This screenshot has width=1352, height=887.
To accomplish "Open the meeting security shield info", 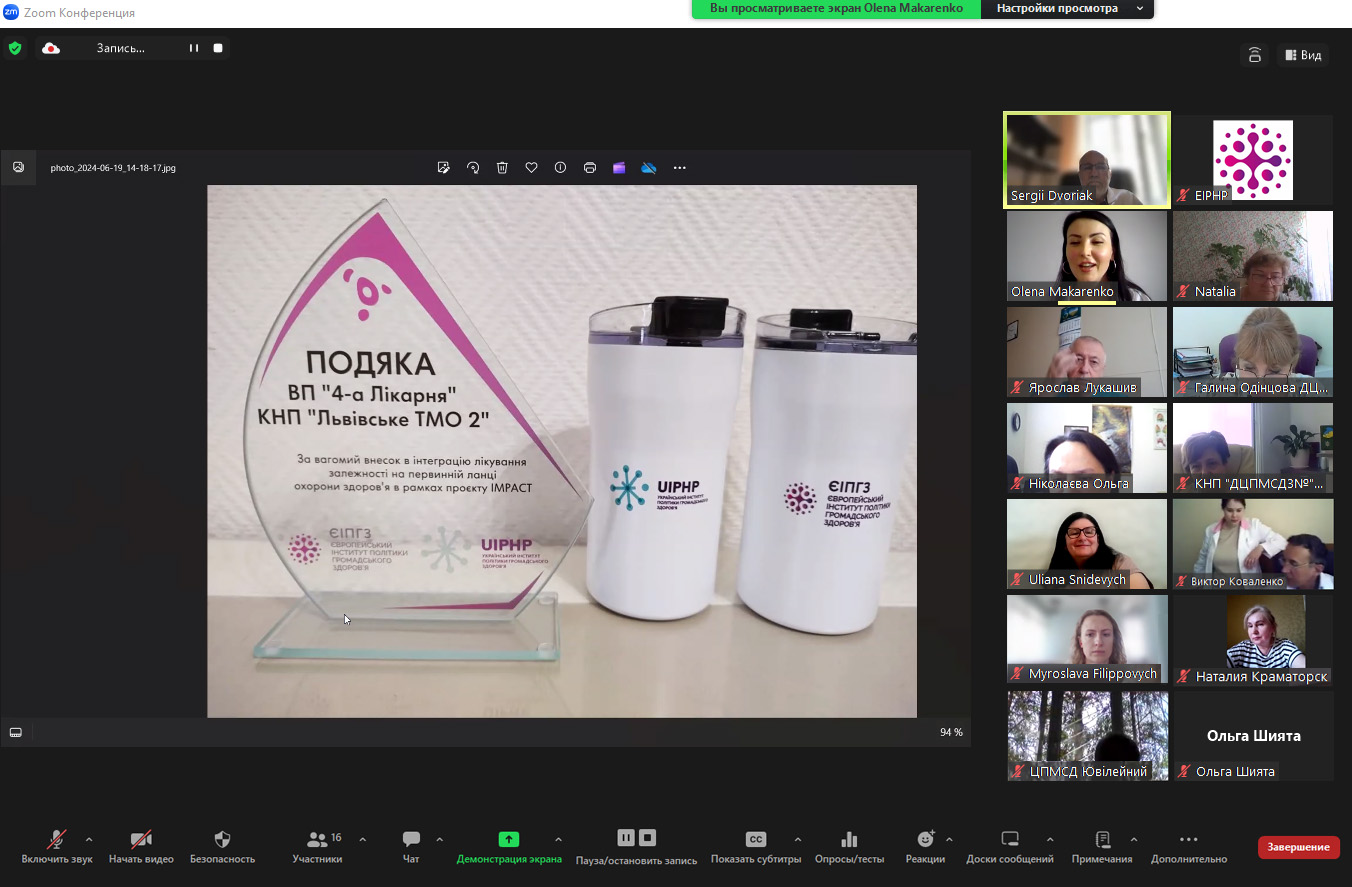I will [14, 48].
